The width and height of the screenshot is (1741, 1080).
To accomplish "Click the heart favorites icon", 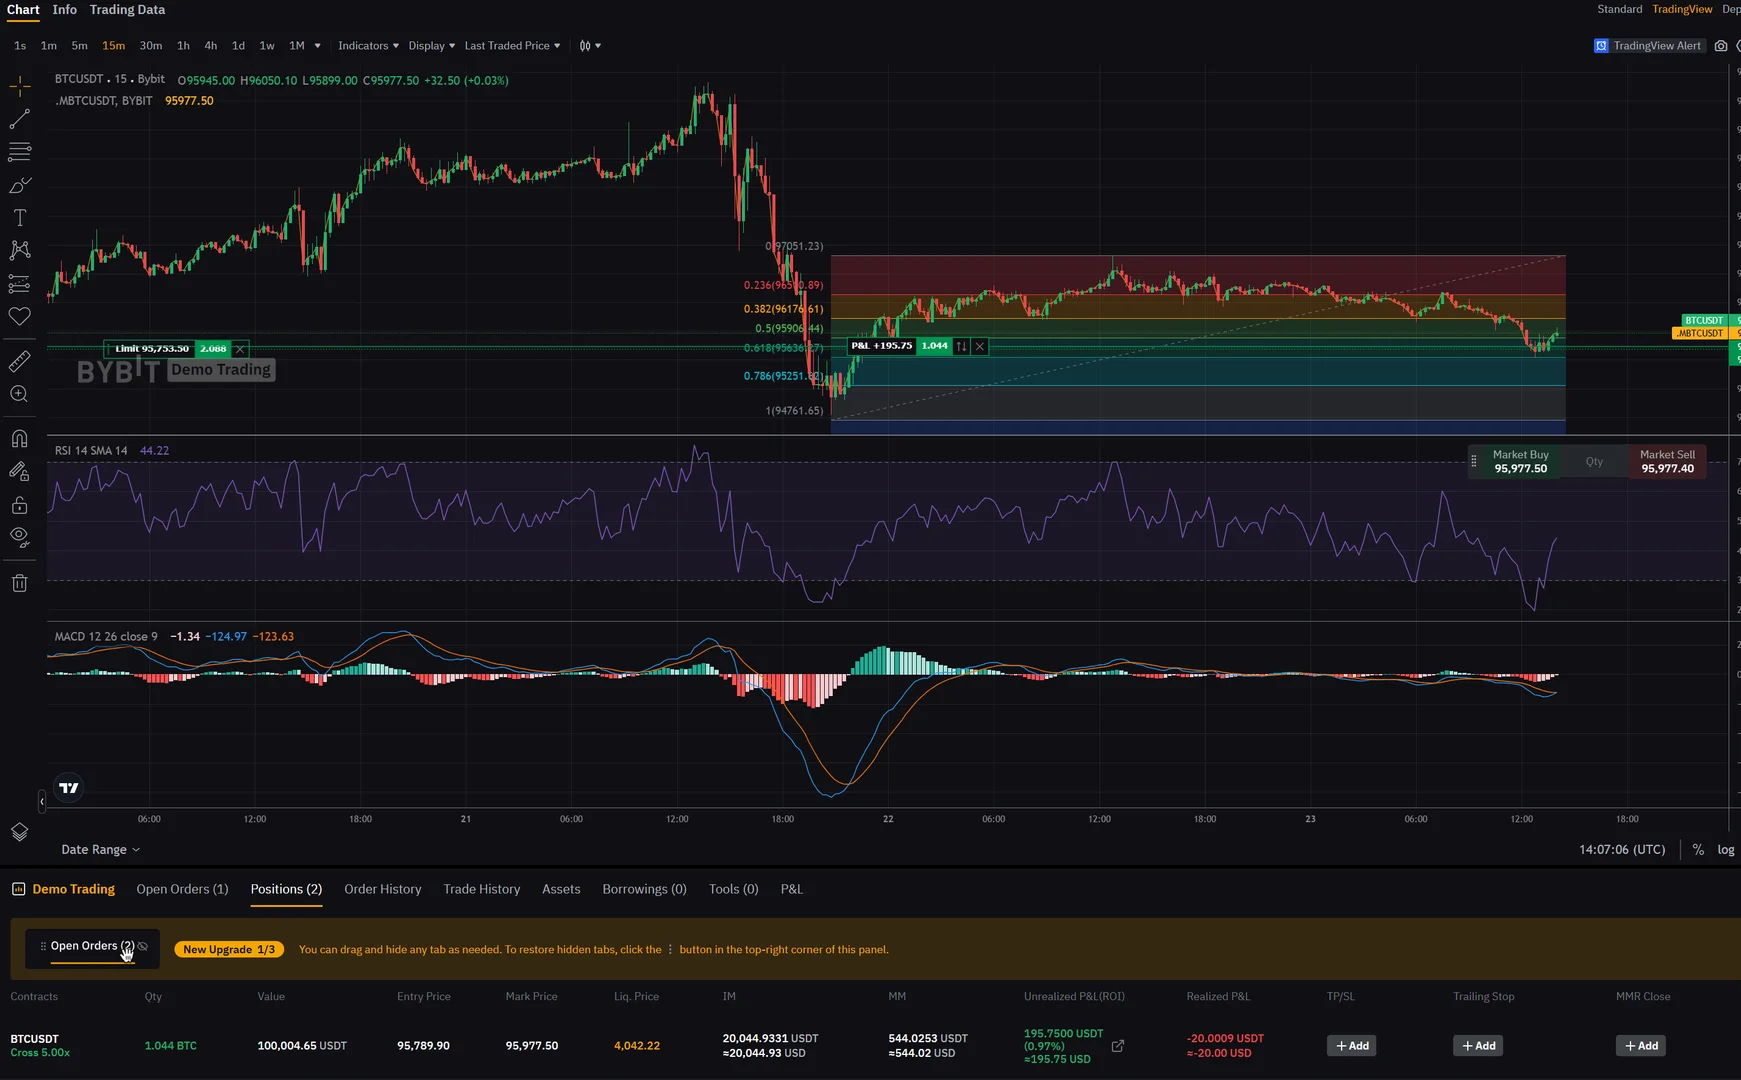I will [19, 317].
